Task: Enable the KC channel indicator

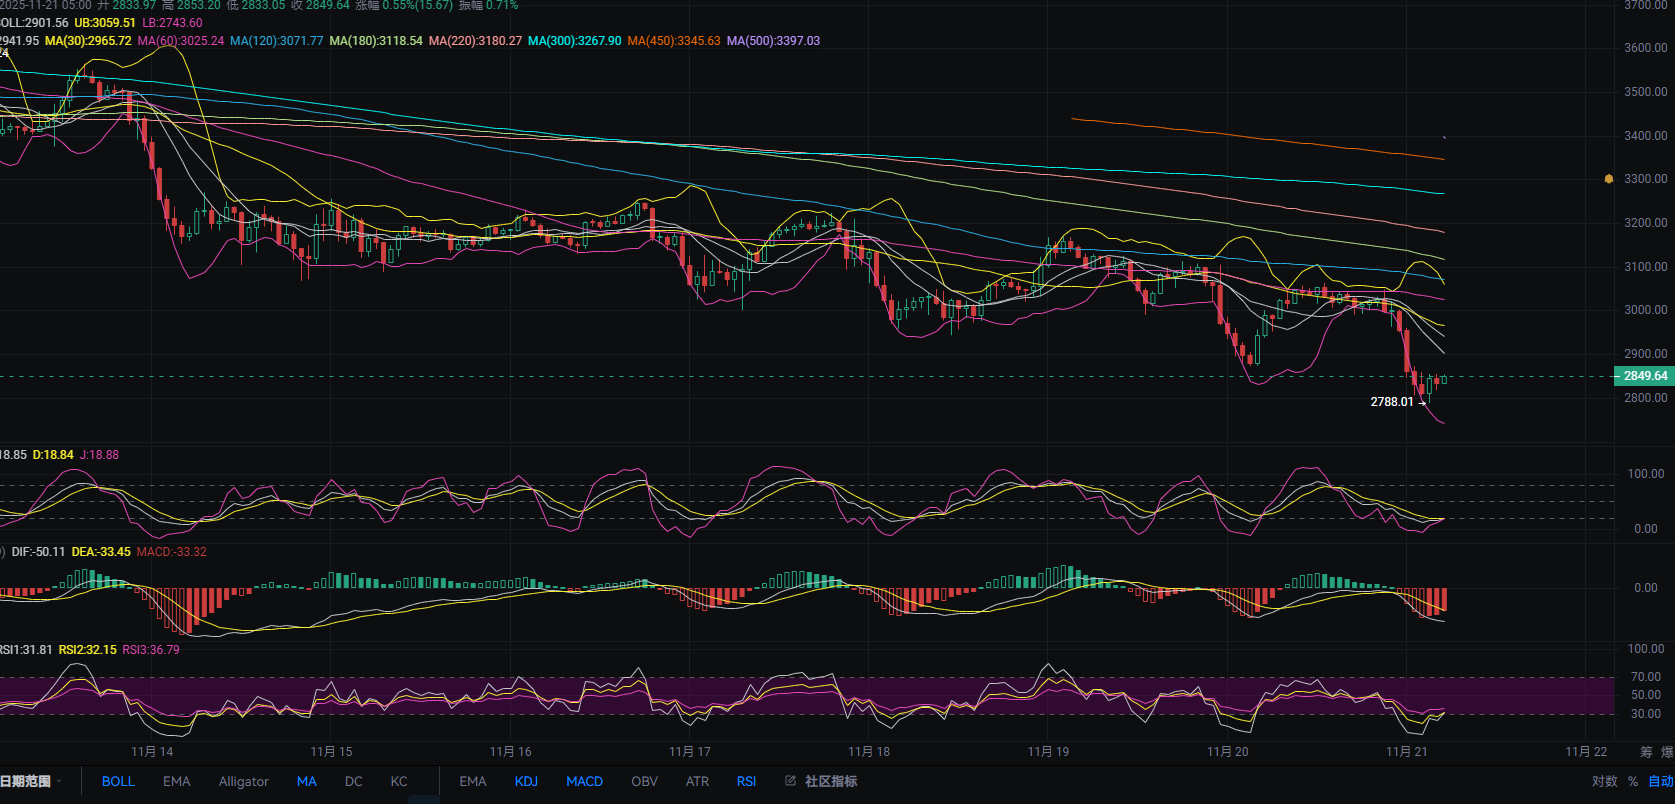Action: pyautogui.click(x=399, y=781)
